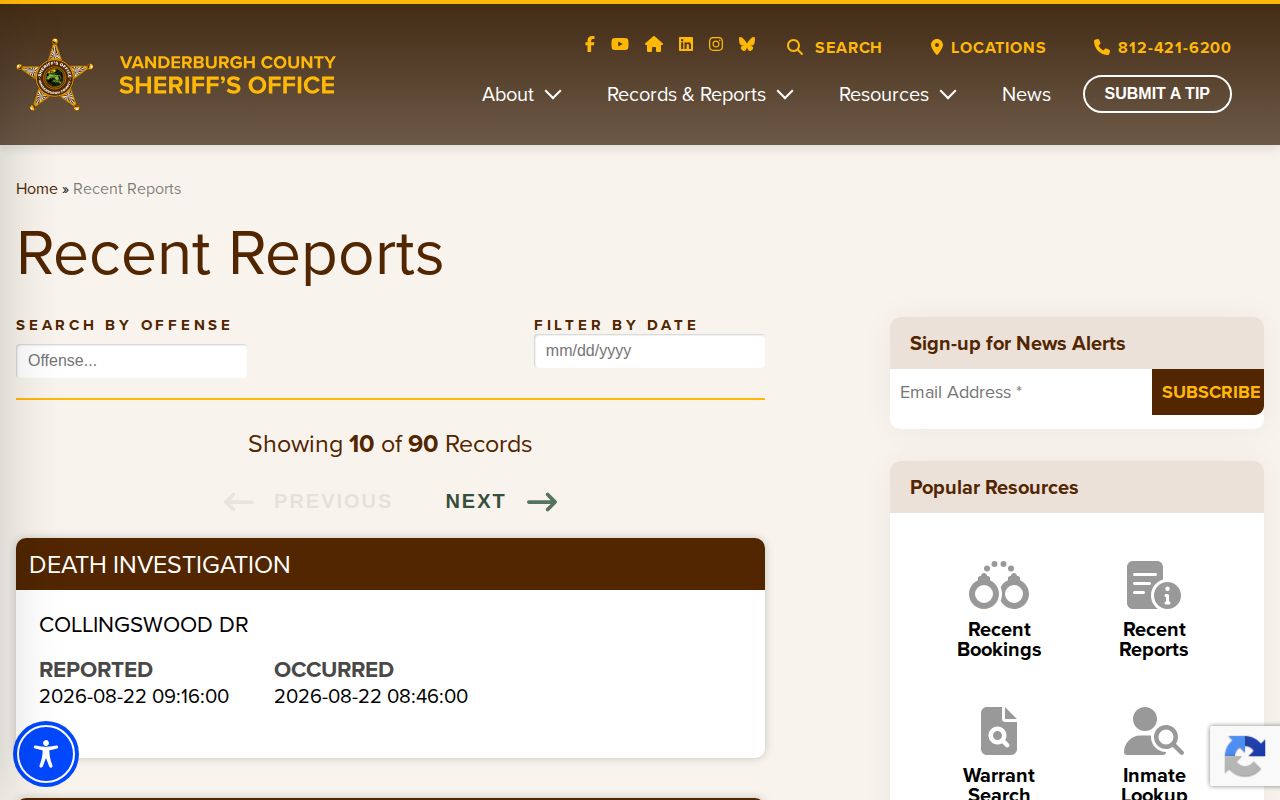The image size is (1280, 800).
Task: Click the NEXT pagination link
Action: 476,501
